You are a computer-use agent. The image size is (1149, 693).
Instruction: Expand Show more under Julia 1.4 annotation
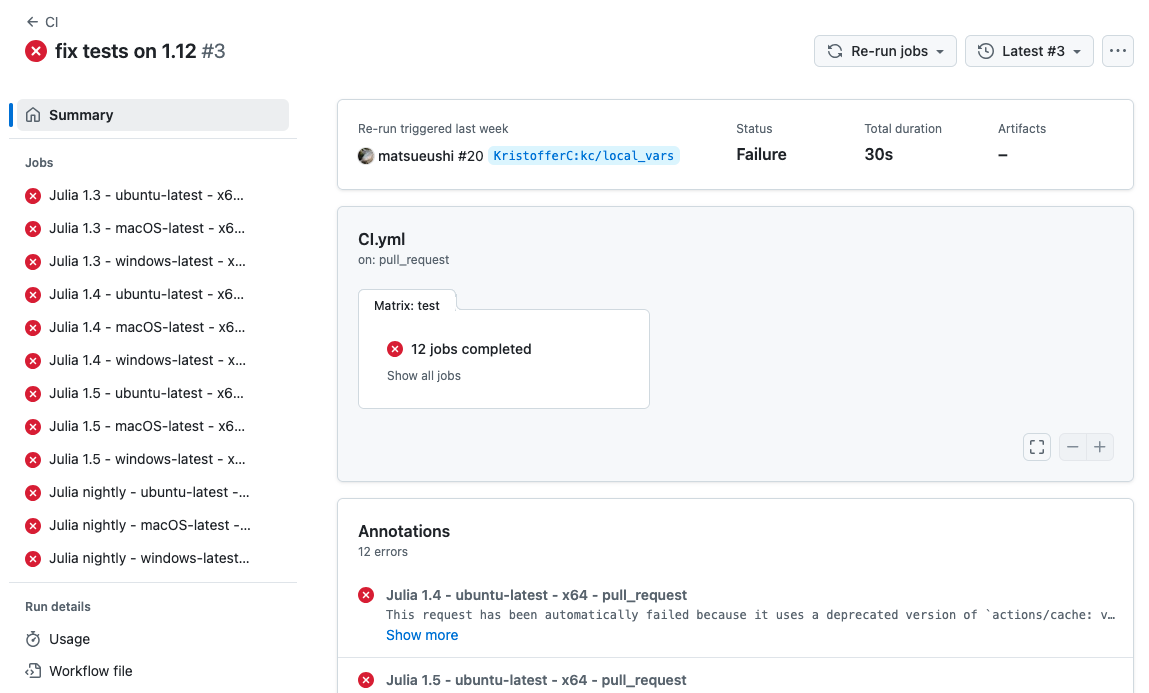point(422,635)
